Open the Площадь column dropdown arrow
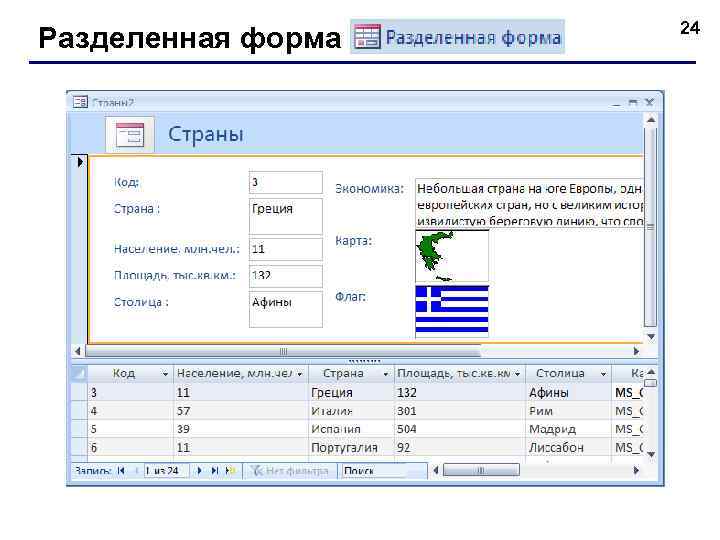720x540 pixels. click(x=518, y=375)
